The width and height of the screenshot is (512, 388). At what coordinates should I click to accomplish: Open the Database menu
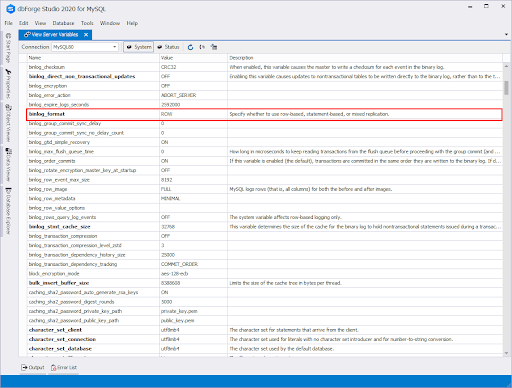coord(63,23)
